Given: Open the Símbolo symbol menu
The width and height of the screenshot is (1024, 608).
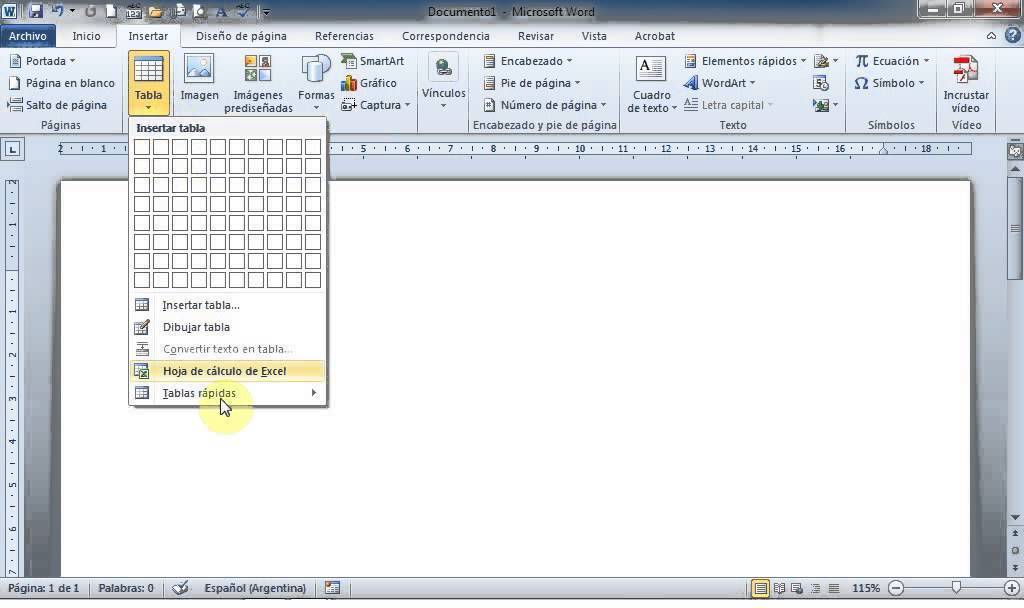Looking at the screenshot, I should click(x=889, y=83).
